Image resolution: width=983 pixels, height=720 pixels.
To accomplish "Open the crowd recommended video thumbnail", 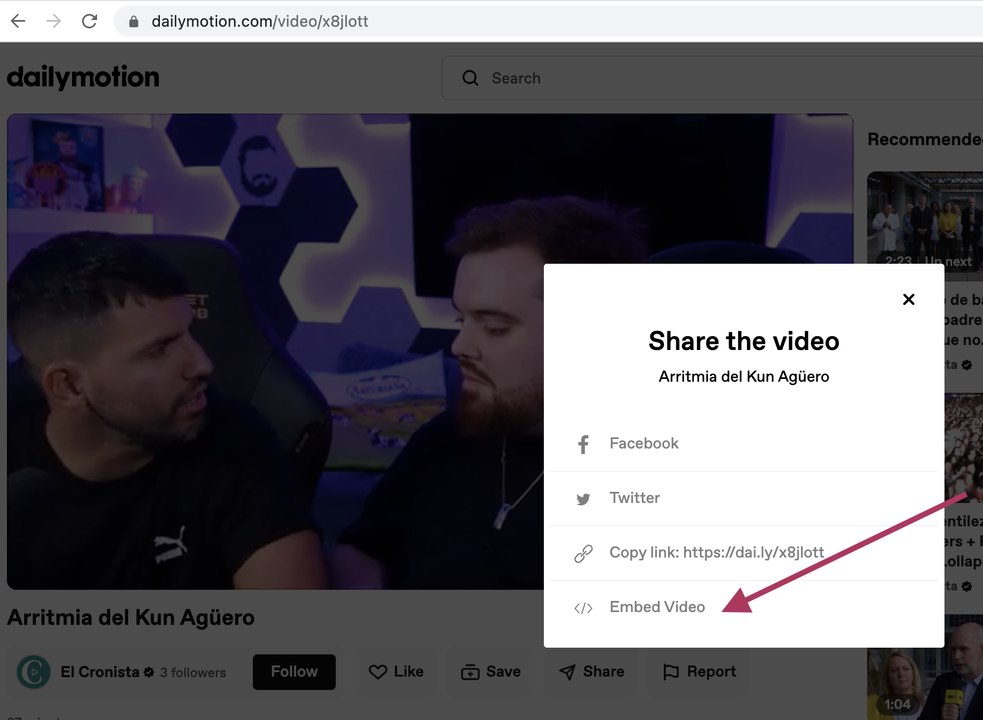I will click(964, 447).
